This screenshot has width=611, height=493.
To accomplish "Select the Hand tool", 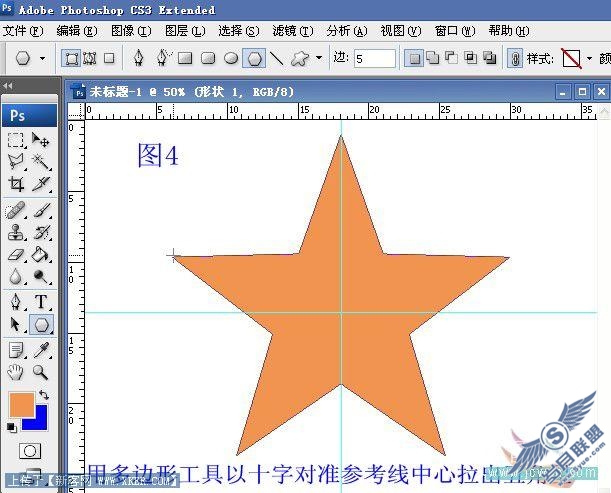I will pyautogui.click(x=16, y=372).
